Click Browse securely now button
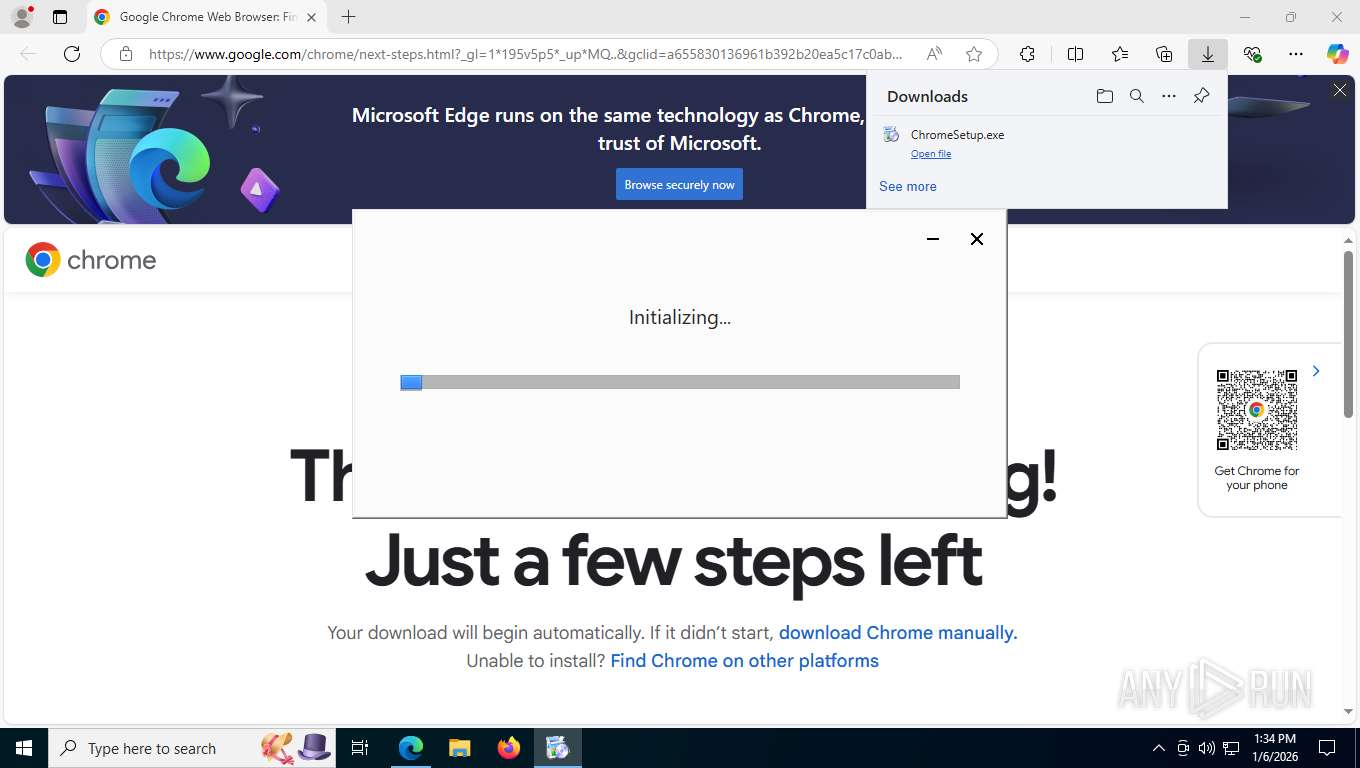Screen dimensions: 1360x768 click(x=679, y=184)
